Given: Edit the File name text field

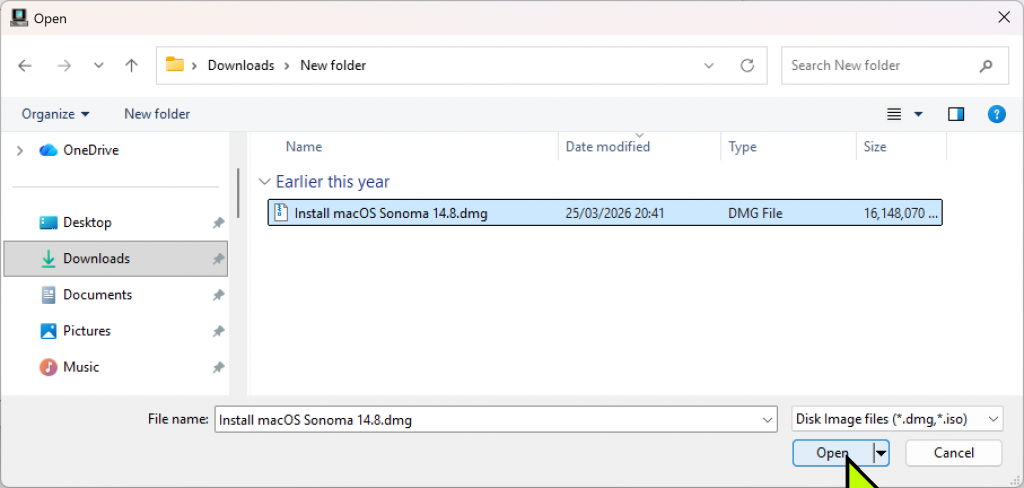Looking at the screenshot, I should [488, 420].
